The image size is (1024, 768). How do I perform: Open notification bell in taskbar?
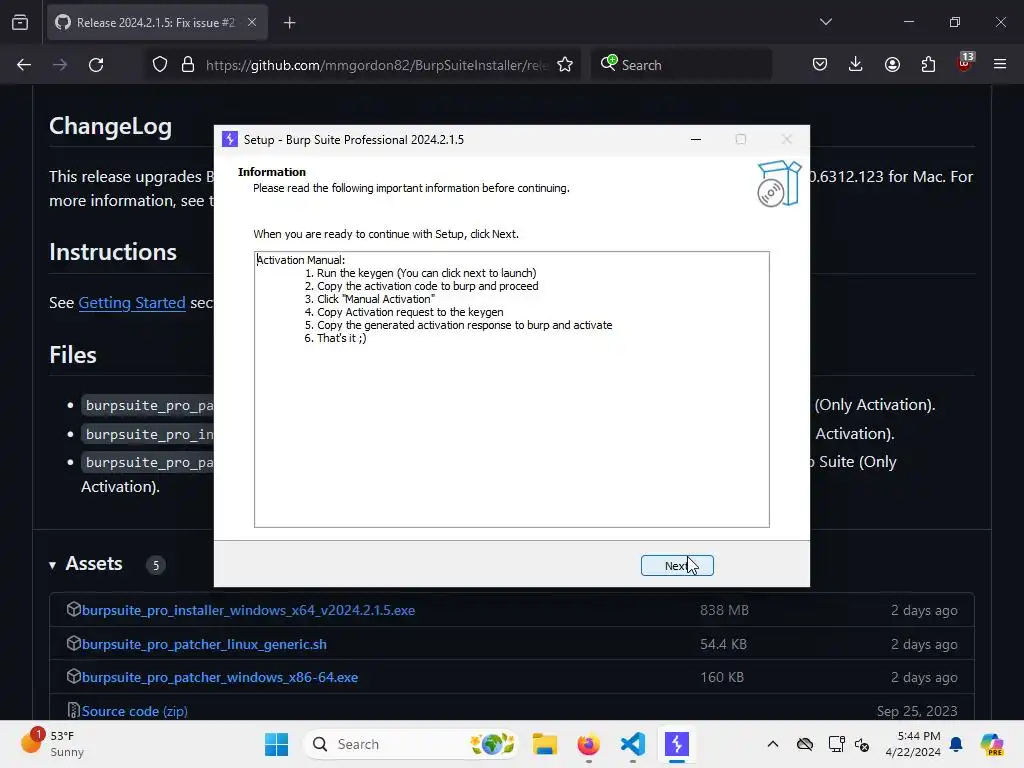956,744
